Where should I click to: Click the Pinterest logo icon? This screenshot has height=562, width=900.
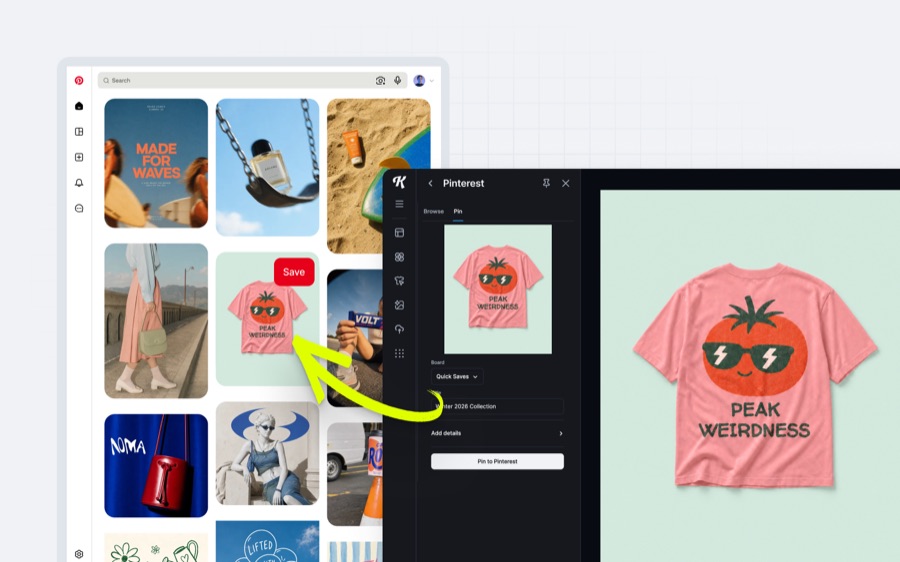[79, 80]
